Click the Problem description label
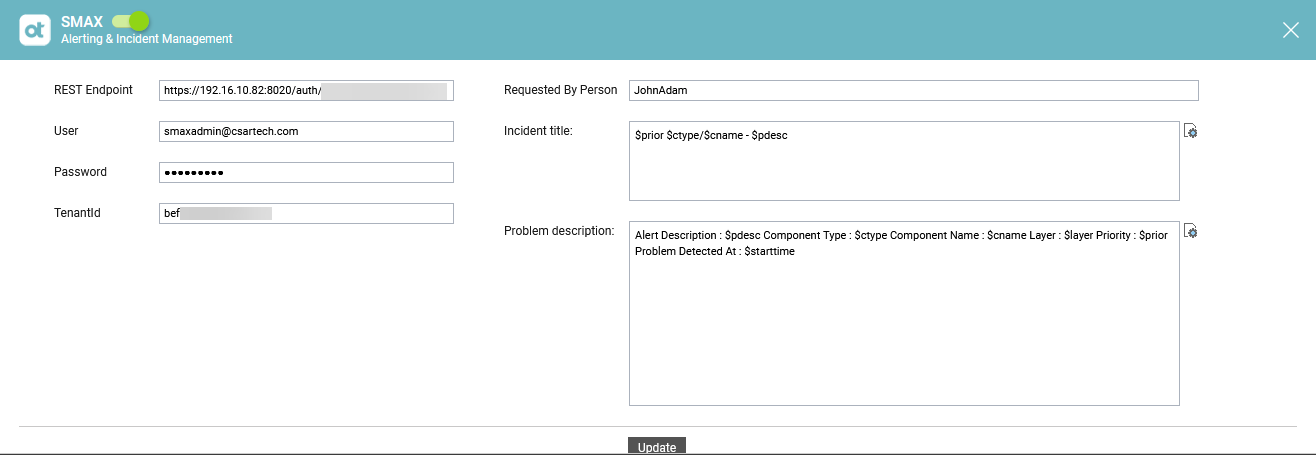The image size is (1316, 455). point(558,231)
